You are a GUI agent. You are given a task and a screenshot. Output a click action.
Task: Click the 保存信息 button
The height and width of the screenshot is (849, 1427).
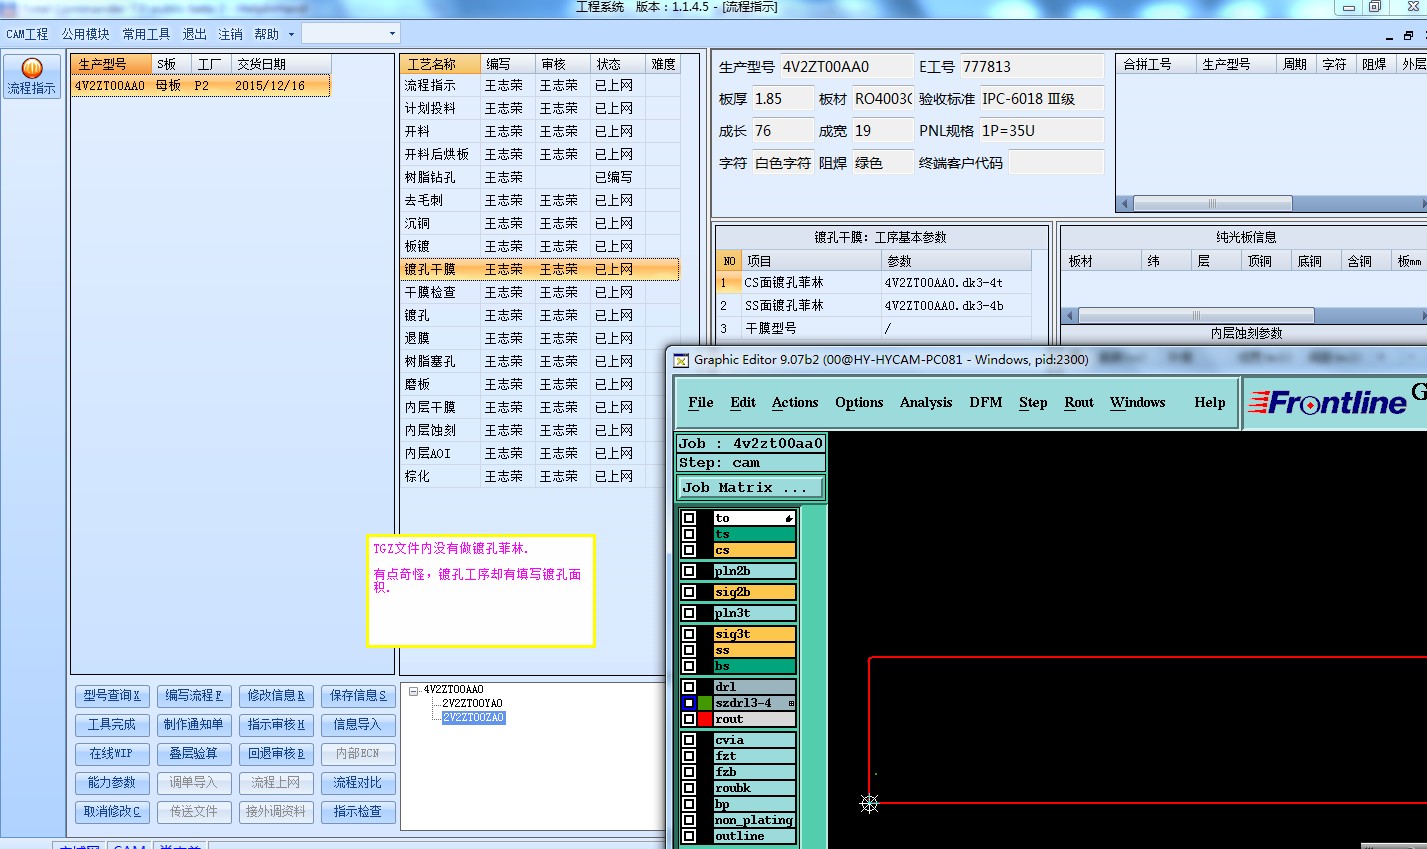pyautogui.click(x=358, y=695)
